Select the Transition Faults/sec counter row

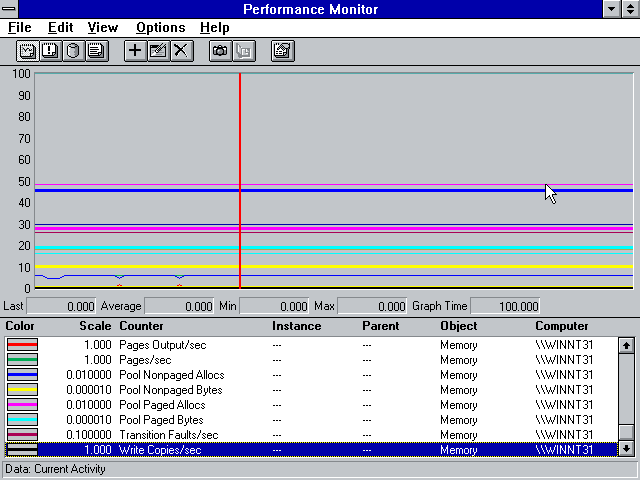pos(311,435)
